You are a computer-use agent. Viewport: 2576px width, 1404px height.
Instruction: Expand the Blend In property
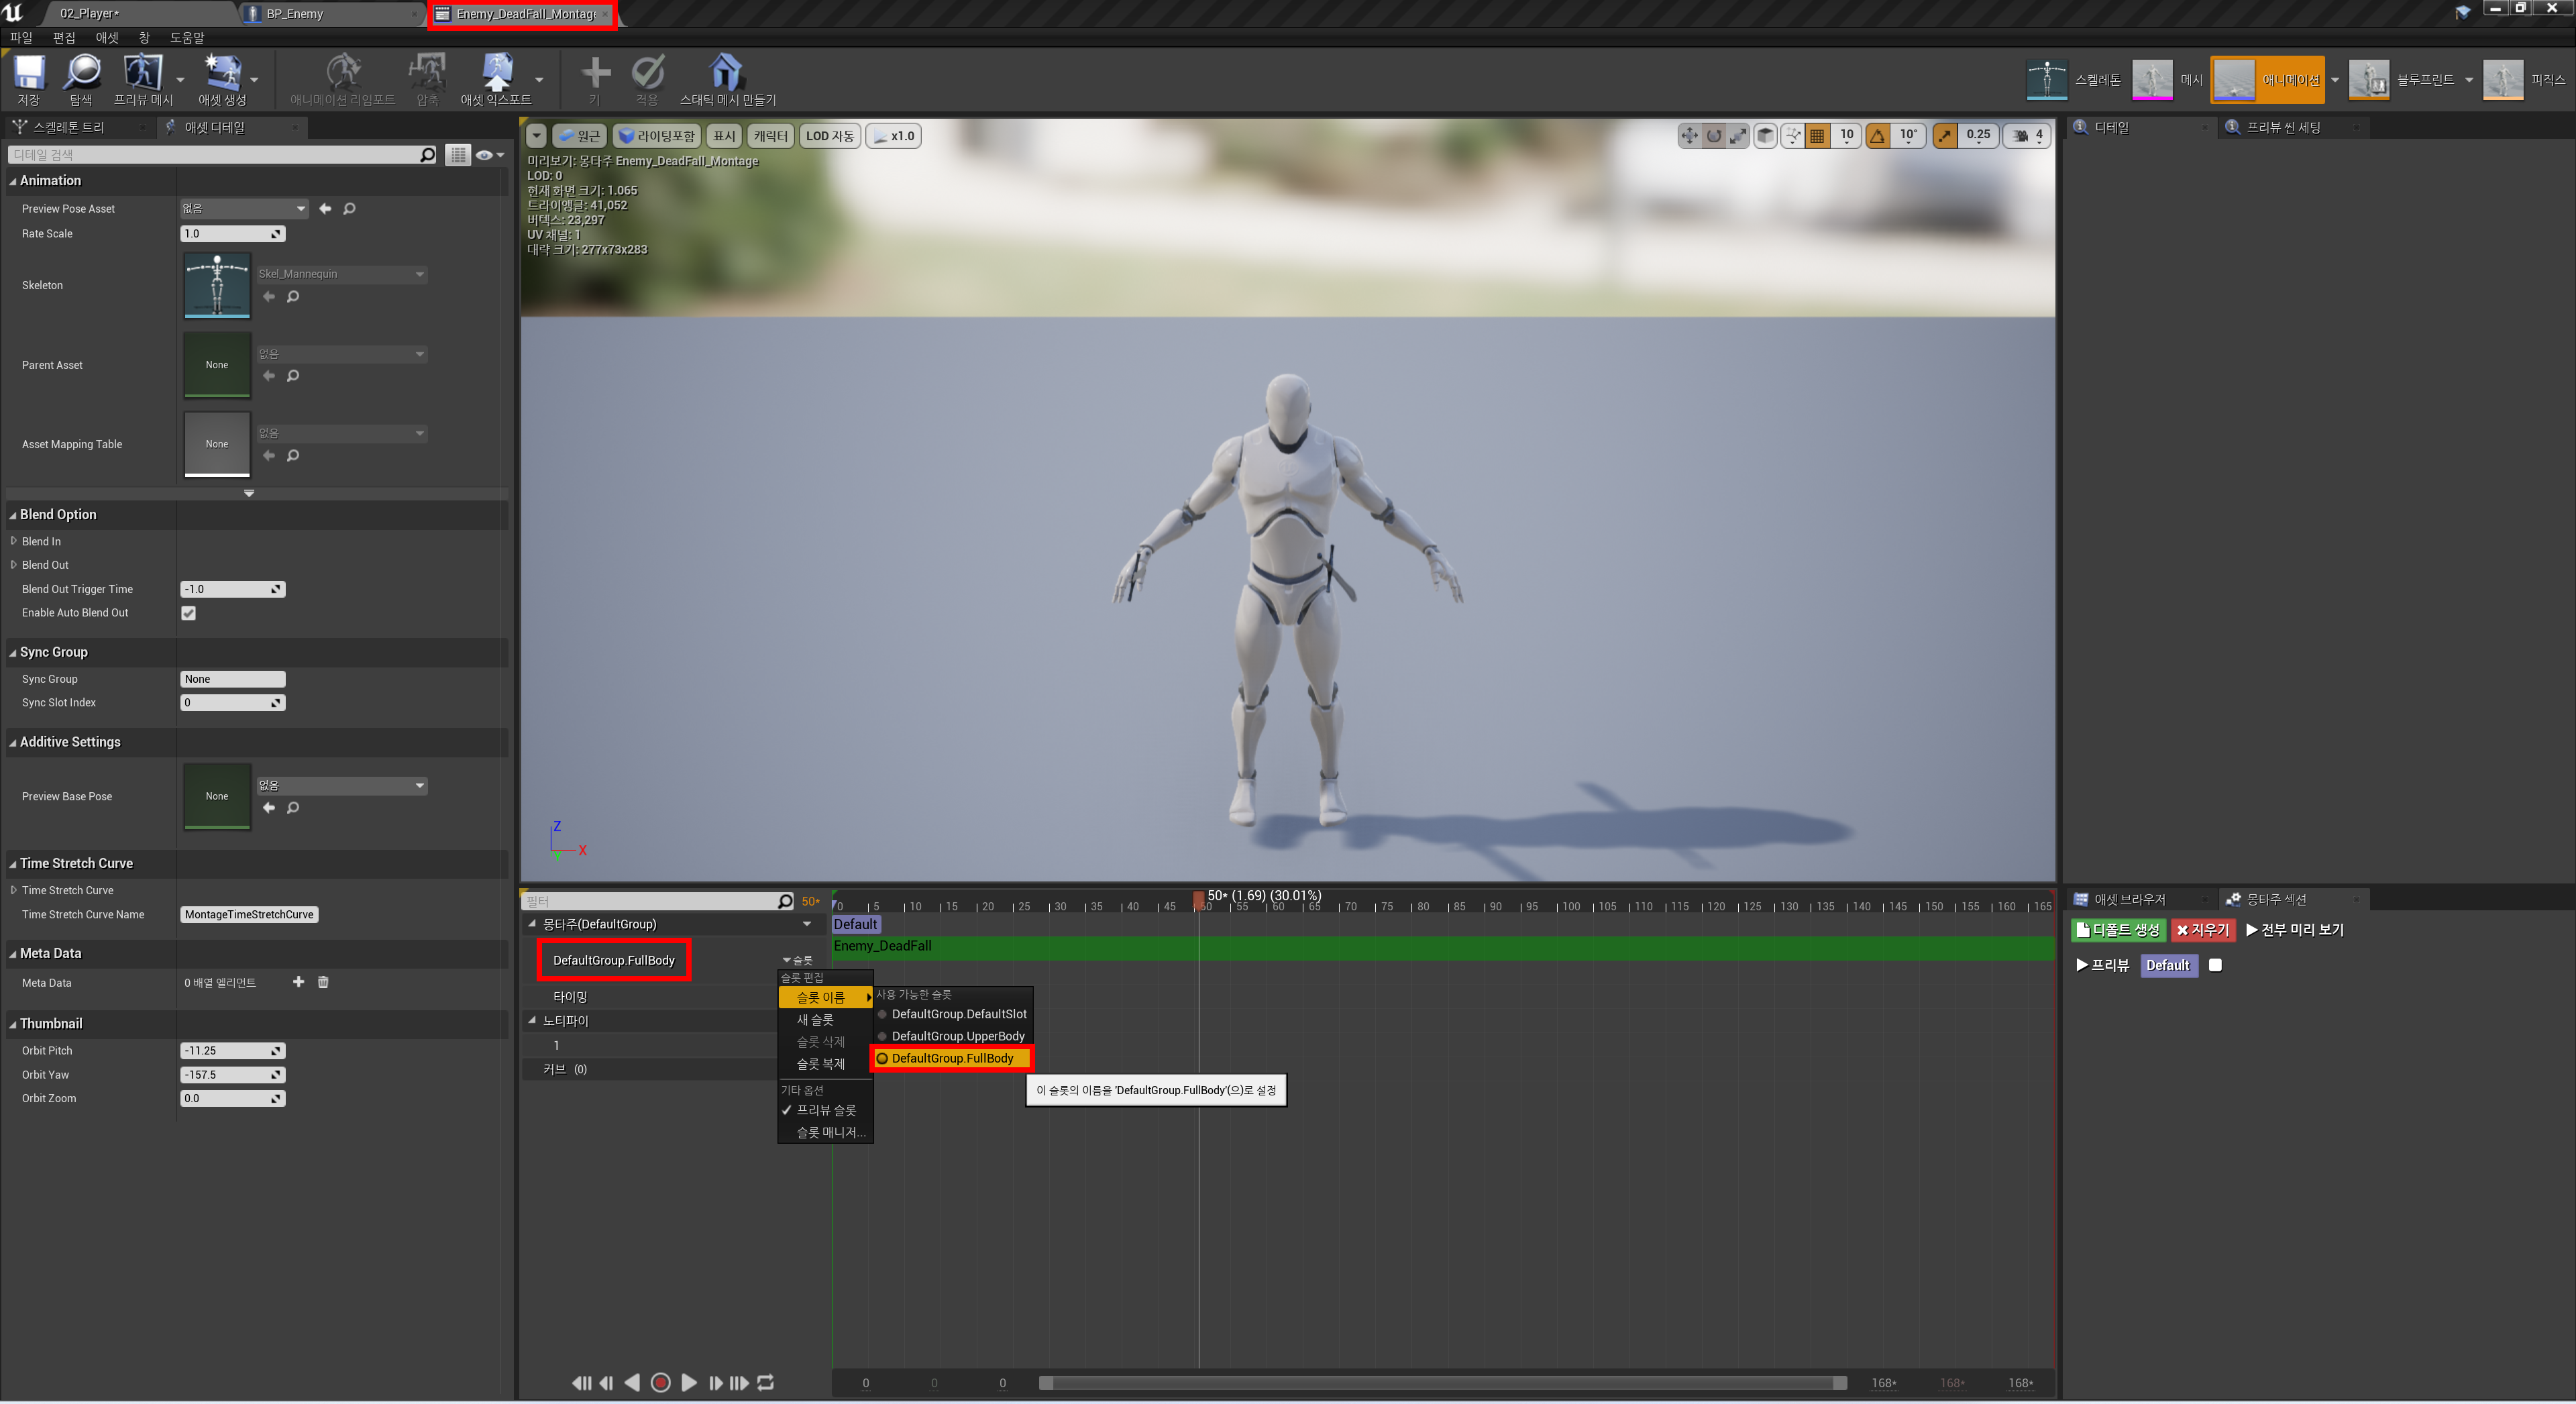[x=14, y=541]
